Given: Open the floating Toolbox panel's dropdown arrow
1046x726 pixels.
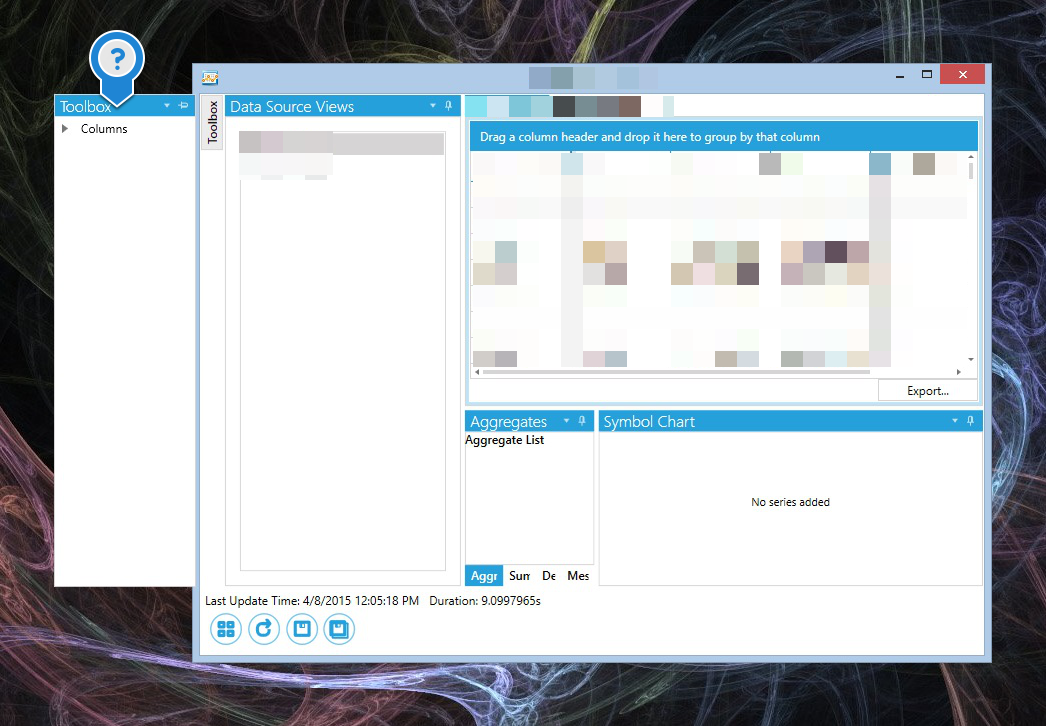Looking at the screenshot, I should [167, 105].
